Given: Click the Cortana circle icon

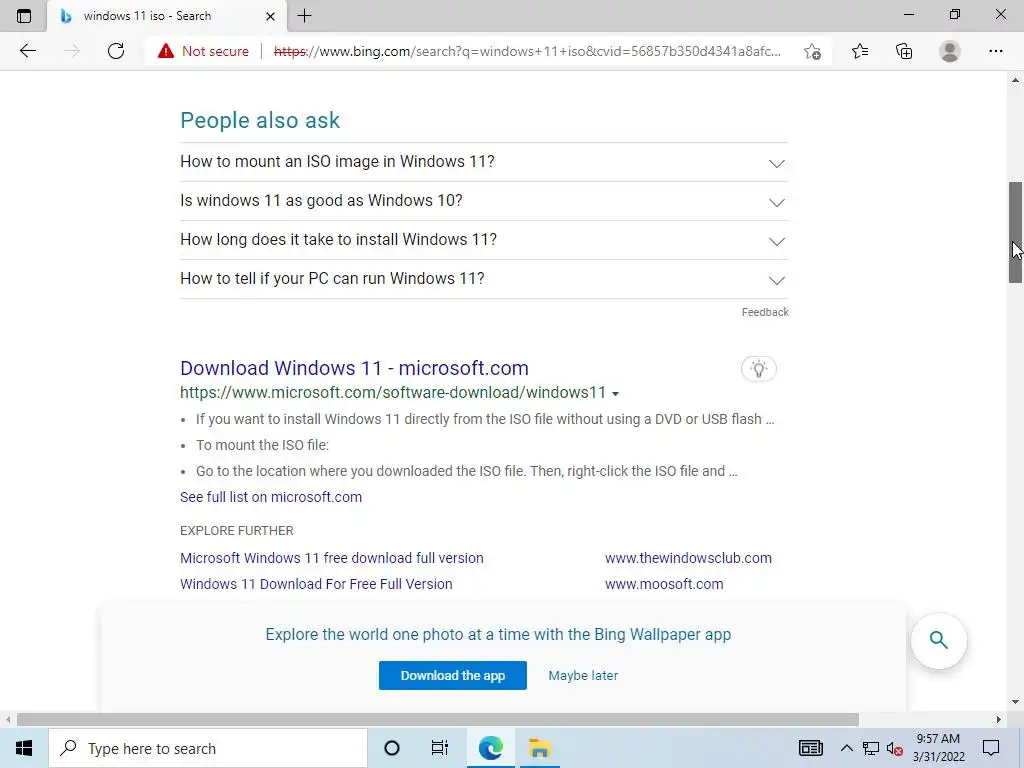Looking at the screenshot, I should [392, 748].
